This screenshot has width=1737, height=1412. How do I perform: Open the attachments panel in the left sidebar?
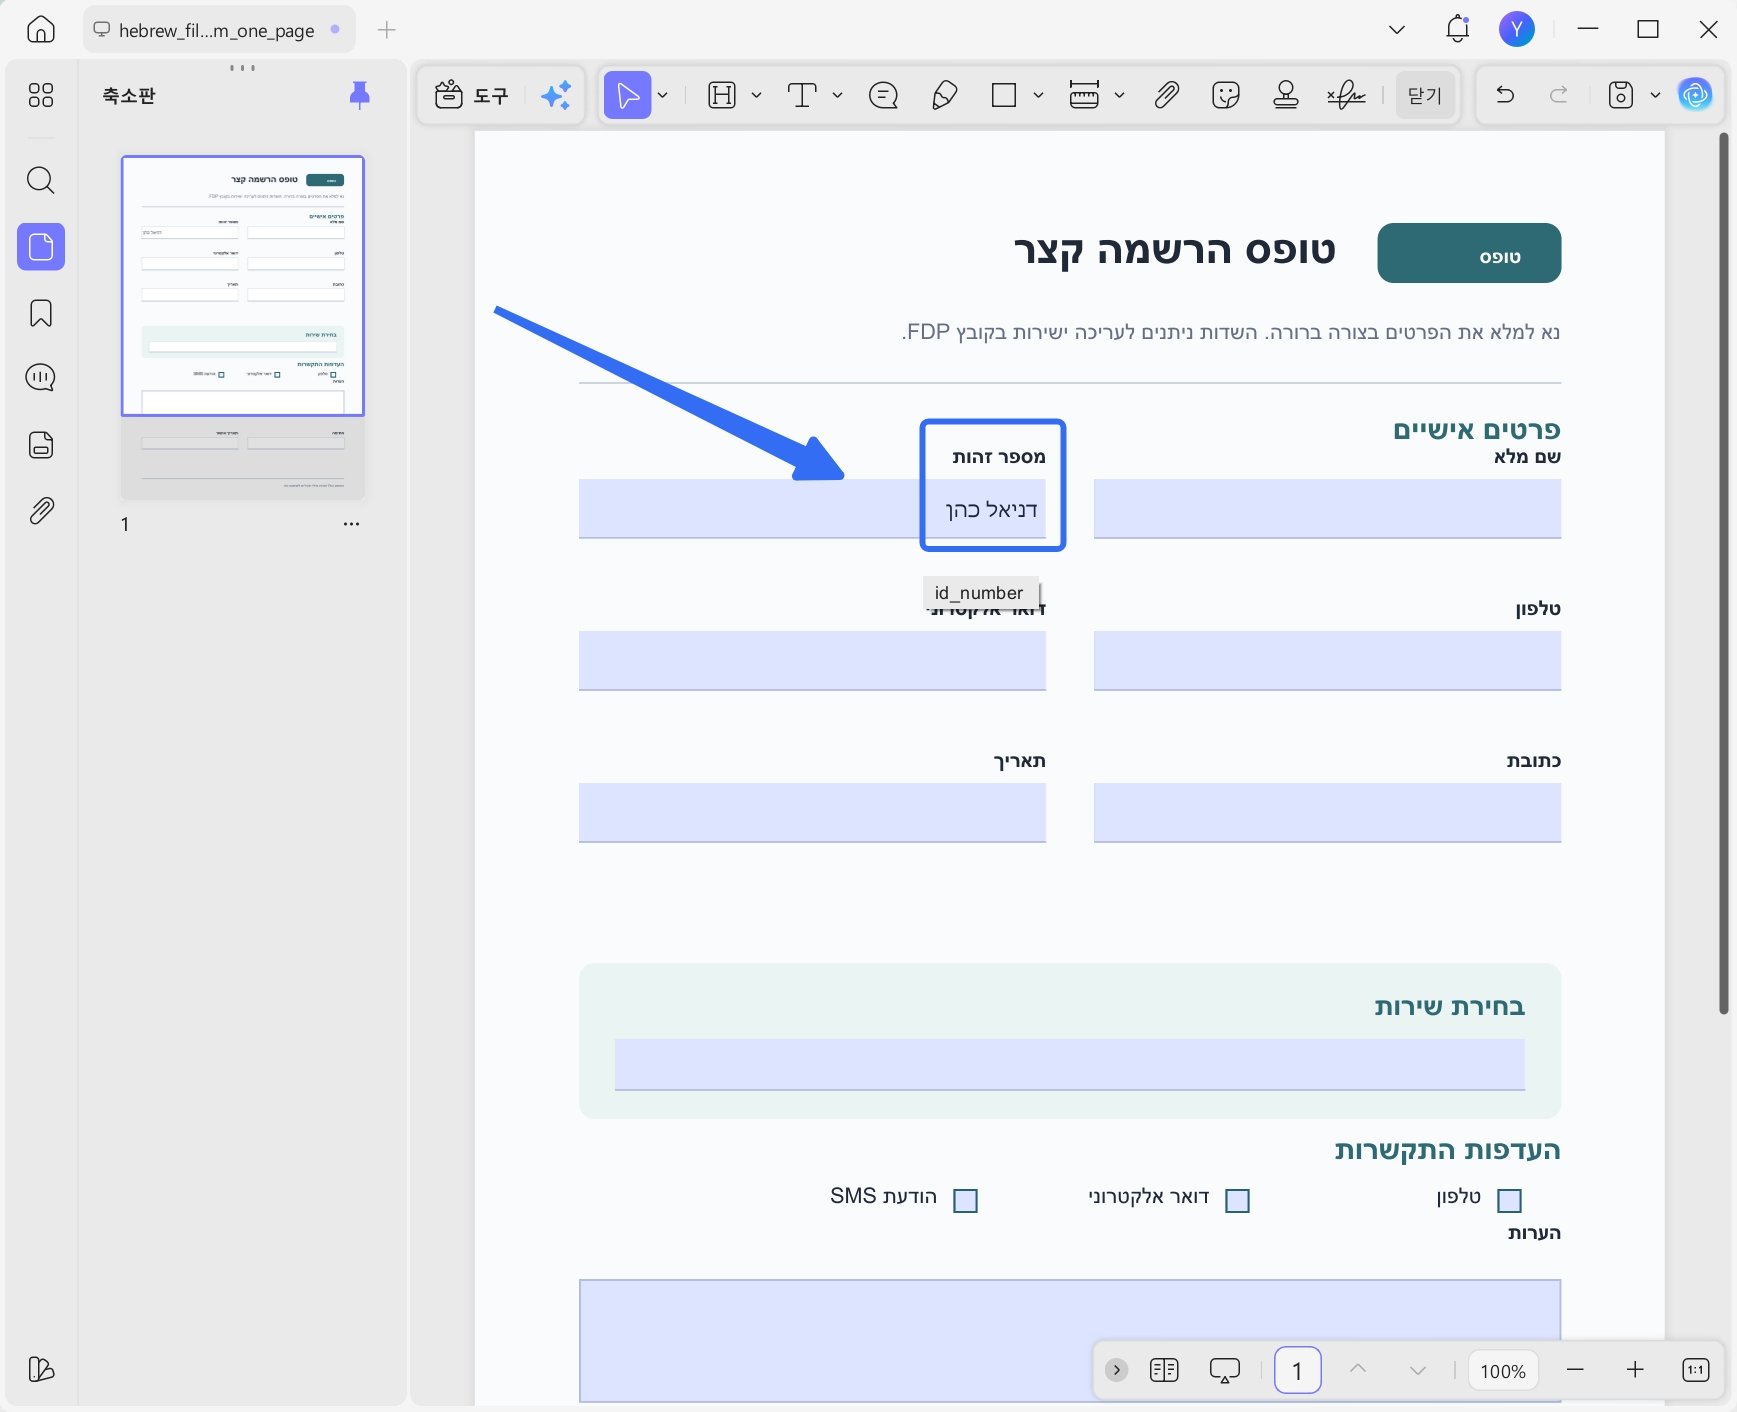tap(41, 511)
